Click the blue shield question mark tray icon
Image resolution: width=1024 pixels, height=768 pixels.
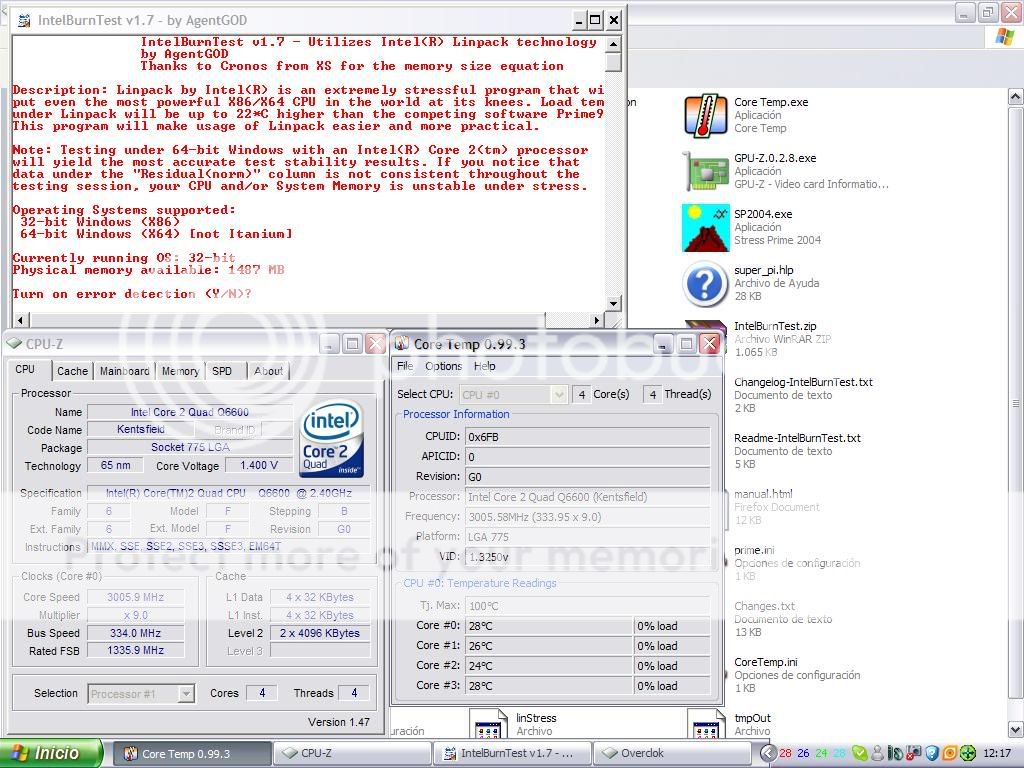(x=932, y=753)
